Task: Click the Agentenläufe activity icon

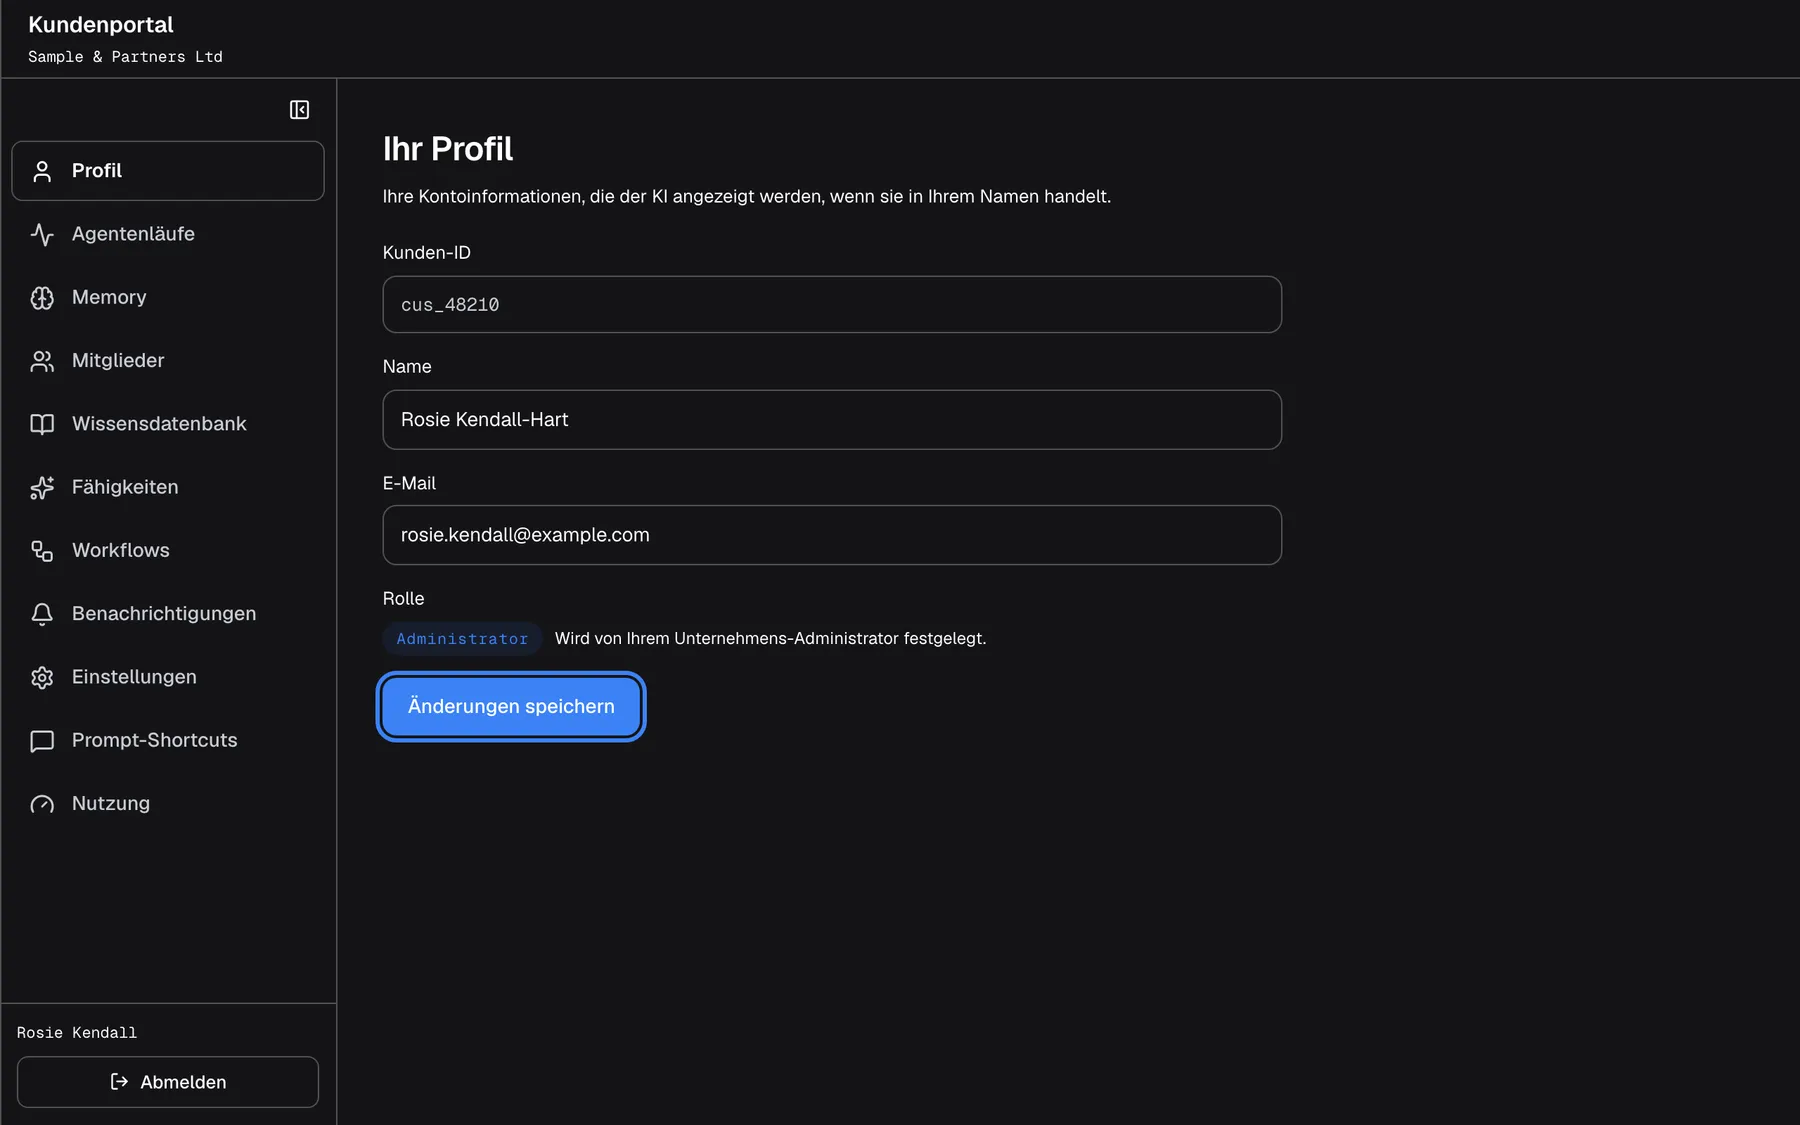Action: pos(42,234)
